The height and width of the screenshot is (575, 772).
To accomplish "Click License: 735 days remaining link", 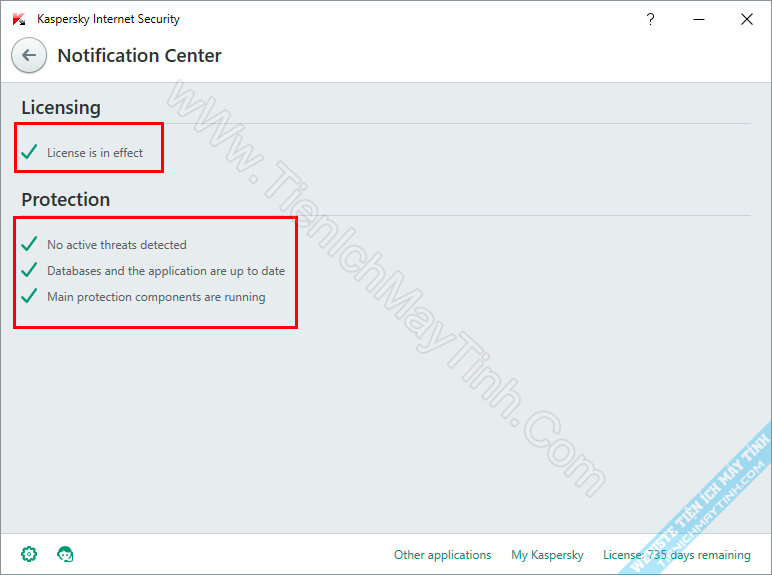I will 676,555.
